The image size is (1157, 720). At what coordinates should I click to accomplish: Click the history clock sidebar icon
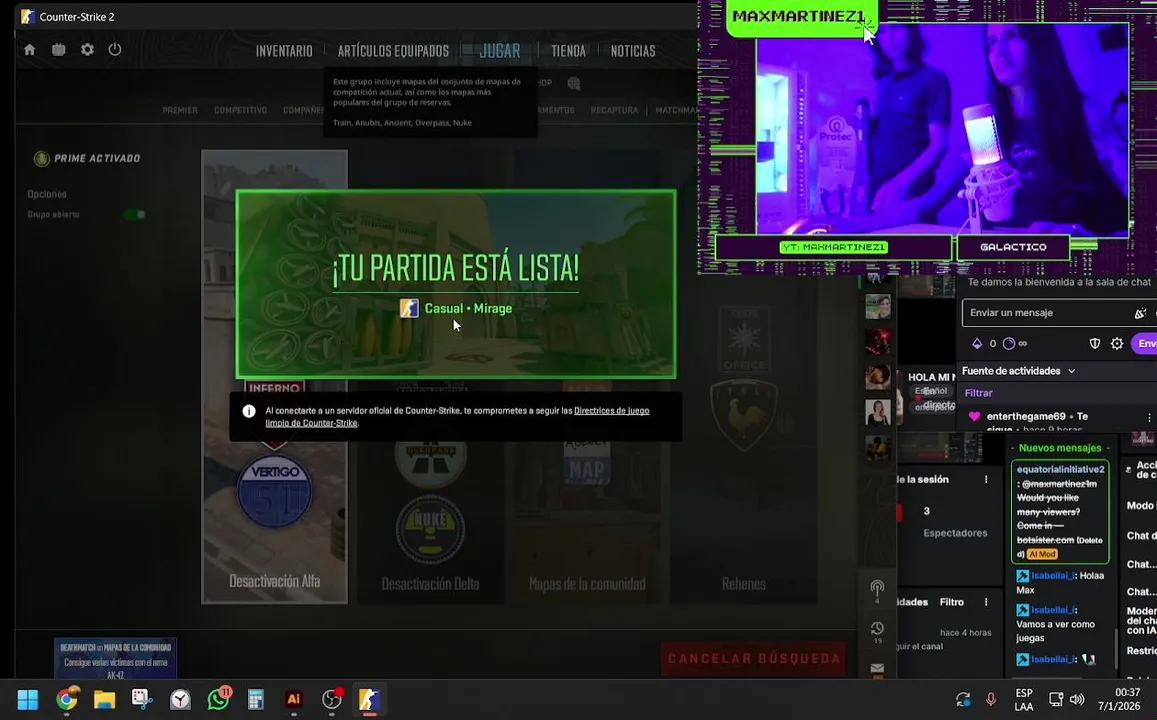coord(877,629)
